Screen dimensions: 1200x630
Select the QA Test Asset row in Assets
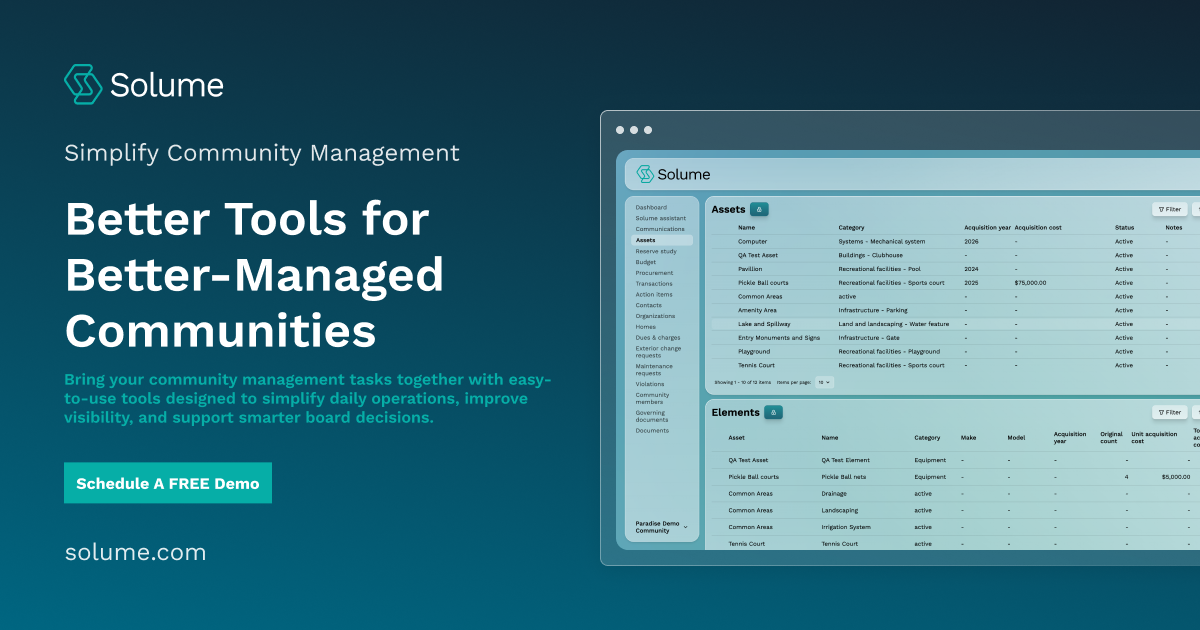(955, 255)
